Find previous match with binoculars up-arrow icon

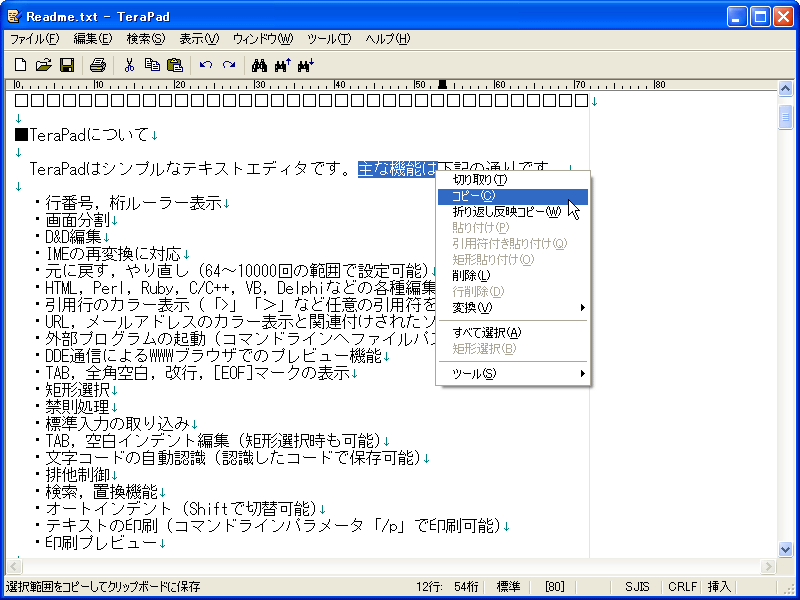point(283,65)
